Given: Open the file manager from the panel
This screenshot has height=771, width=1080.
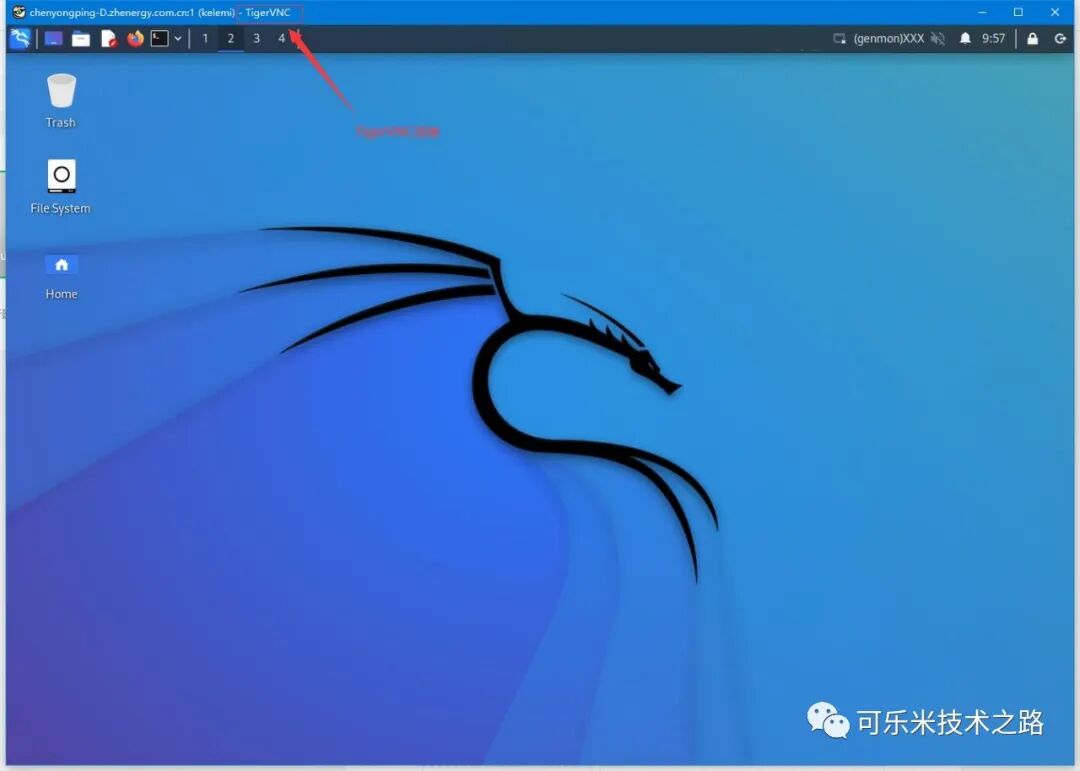Looking at the screenshot, I should (x=81, y=39).
